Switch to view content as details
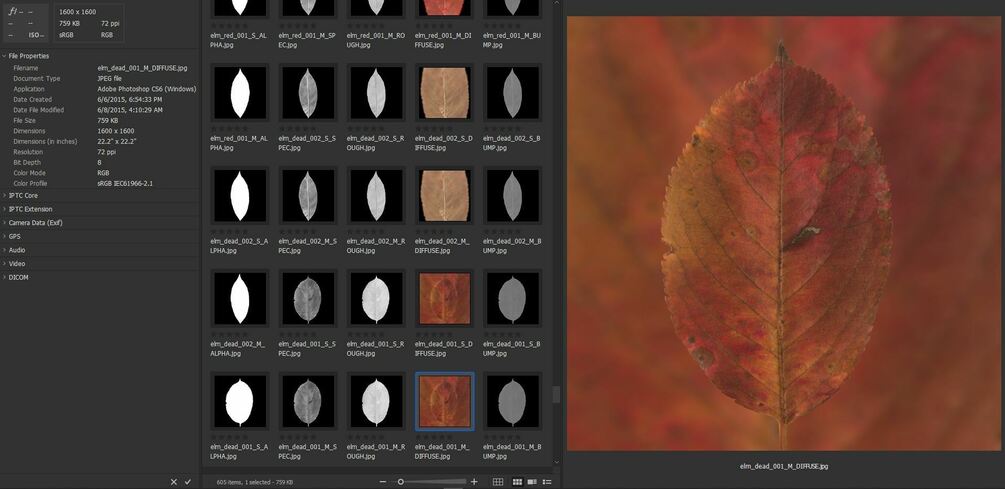1005x489 pixels. (x=532, y=482)
